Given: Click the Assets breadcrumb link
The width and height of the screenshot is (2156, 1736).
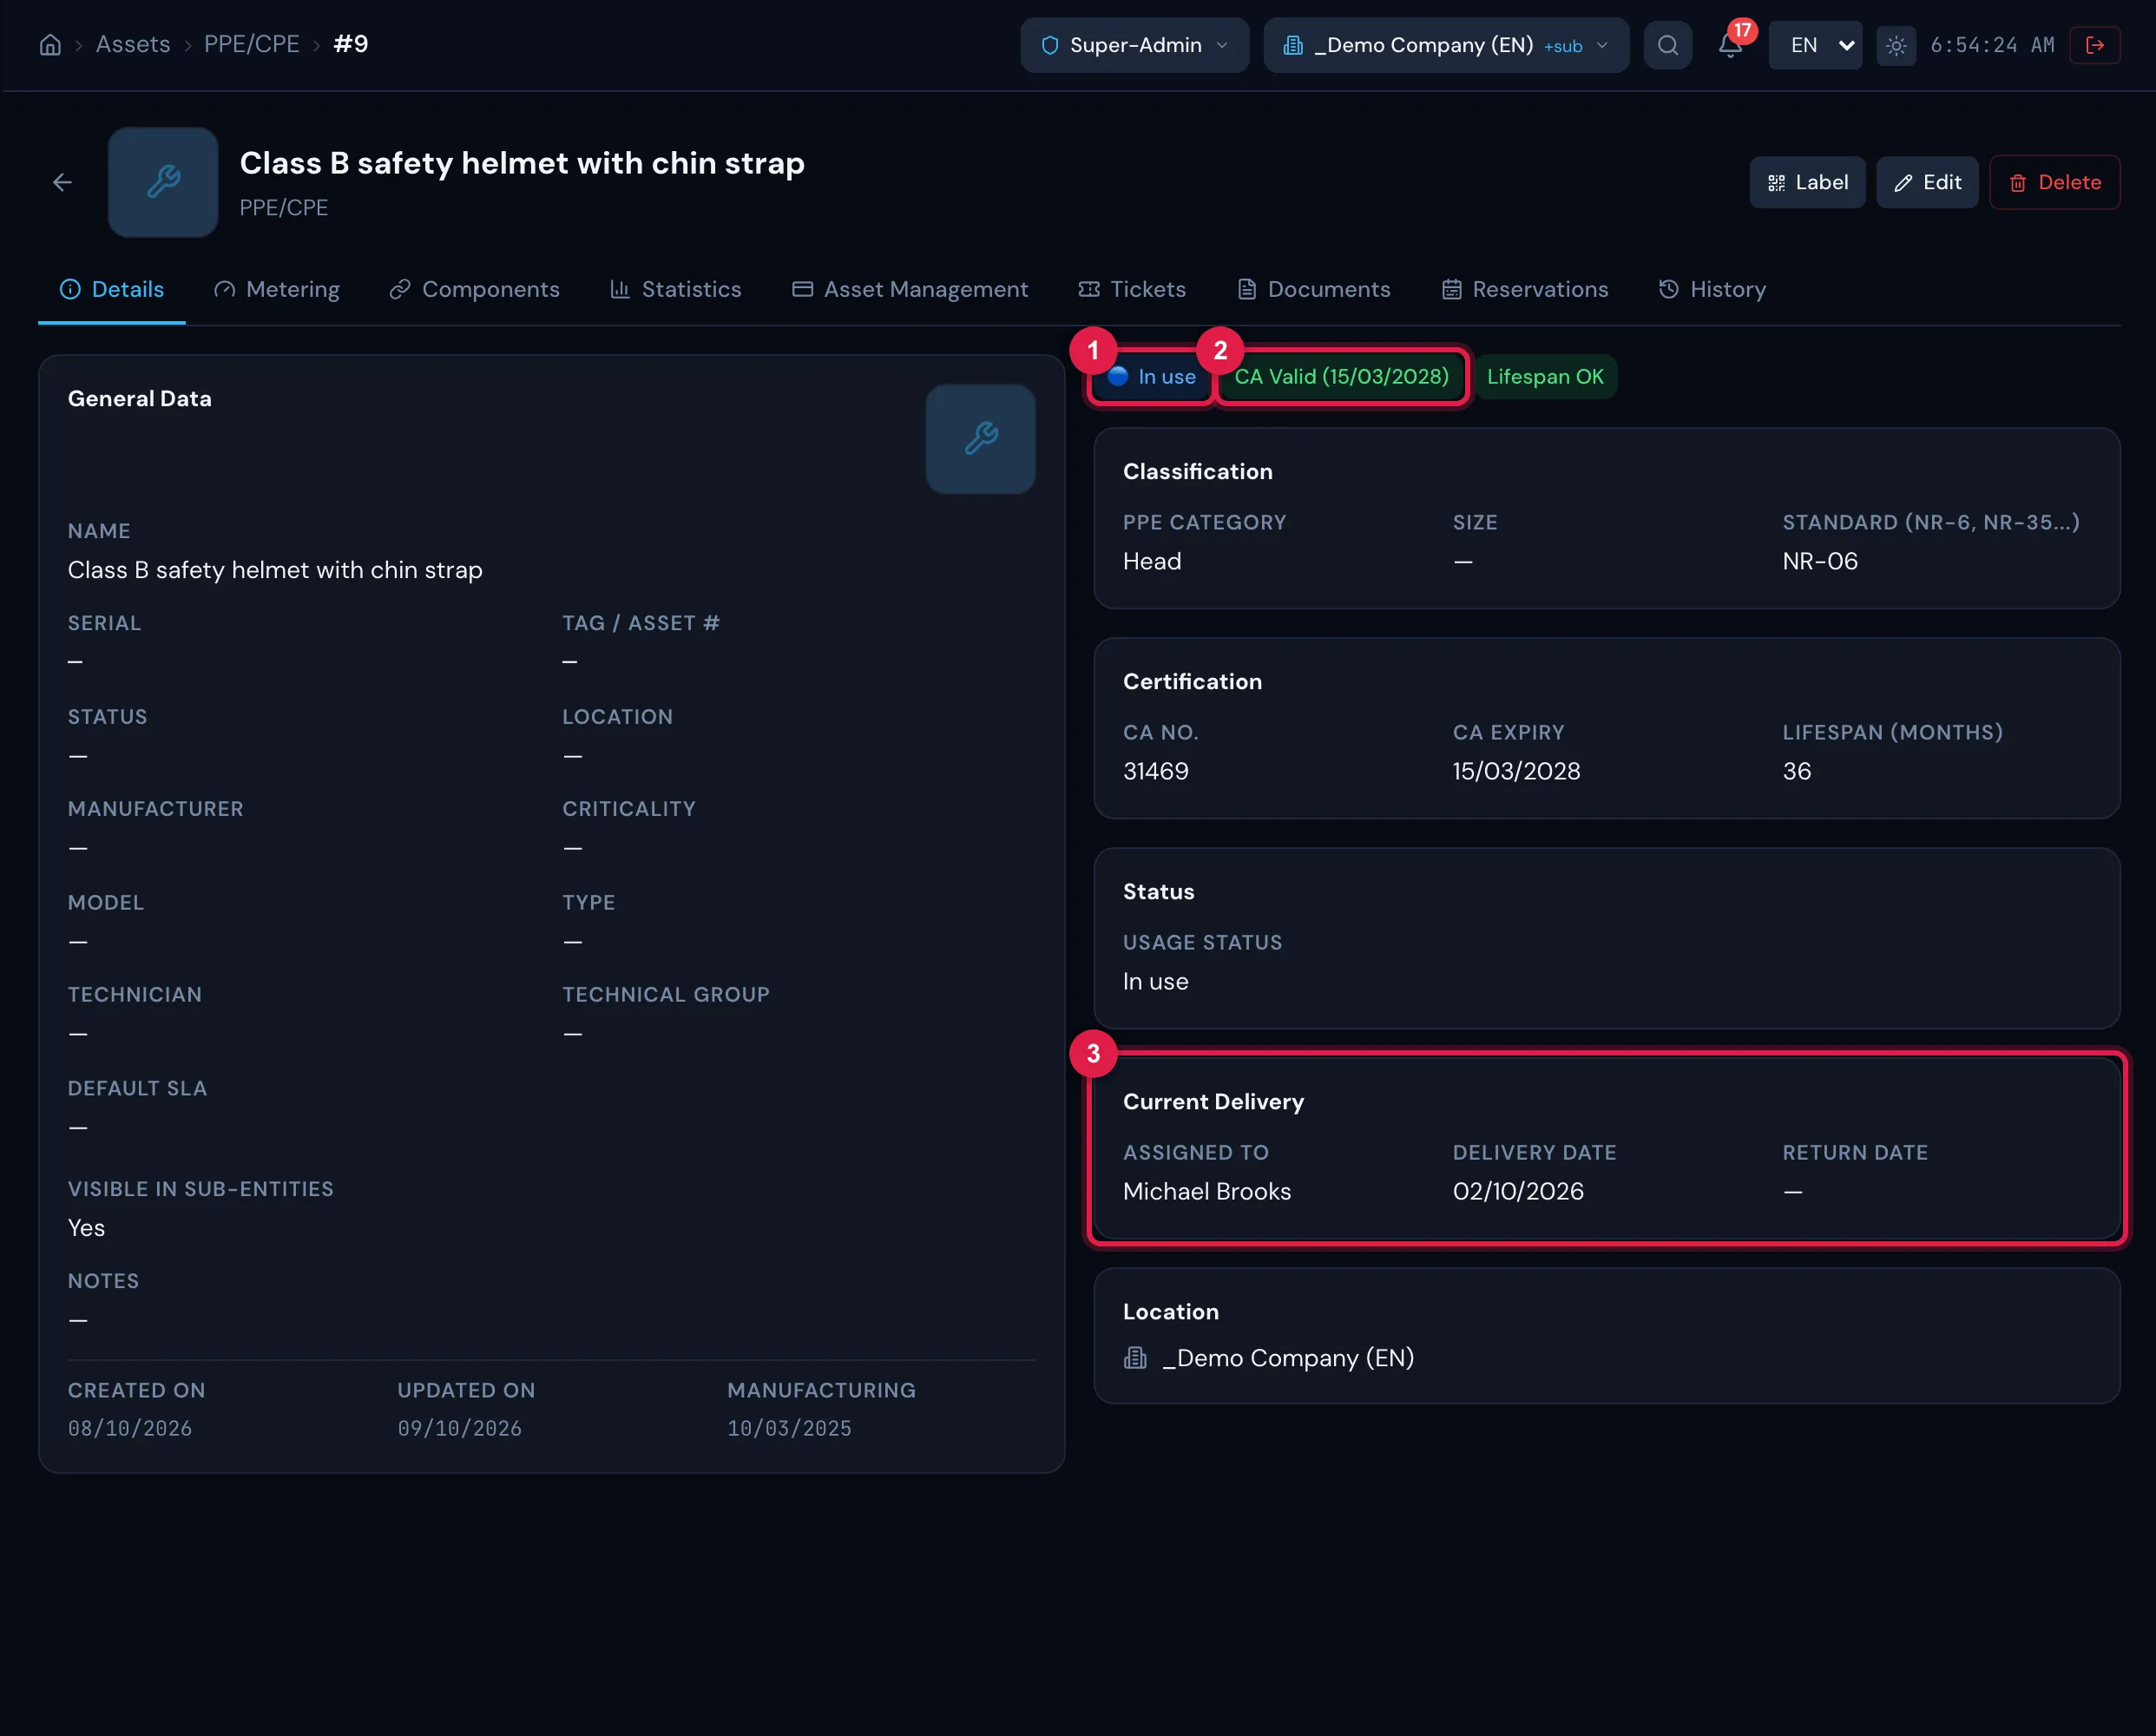Looking at the screenshot, I should pyautogui.click(x=133, y=44).
